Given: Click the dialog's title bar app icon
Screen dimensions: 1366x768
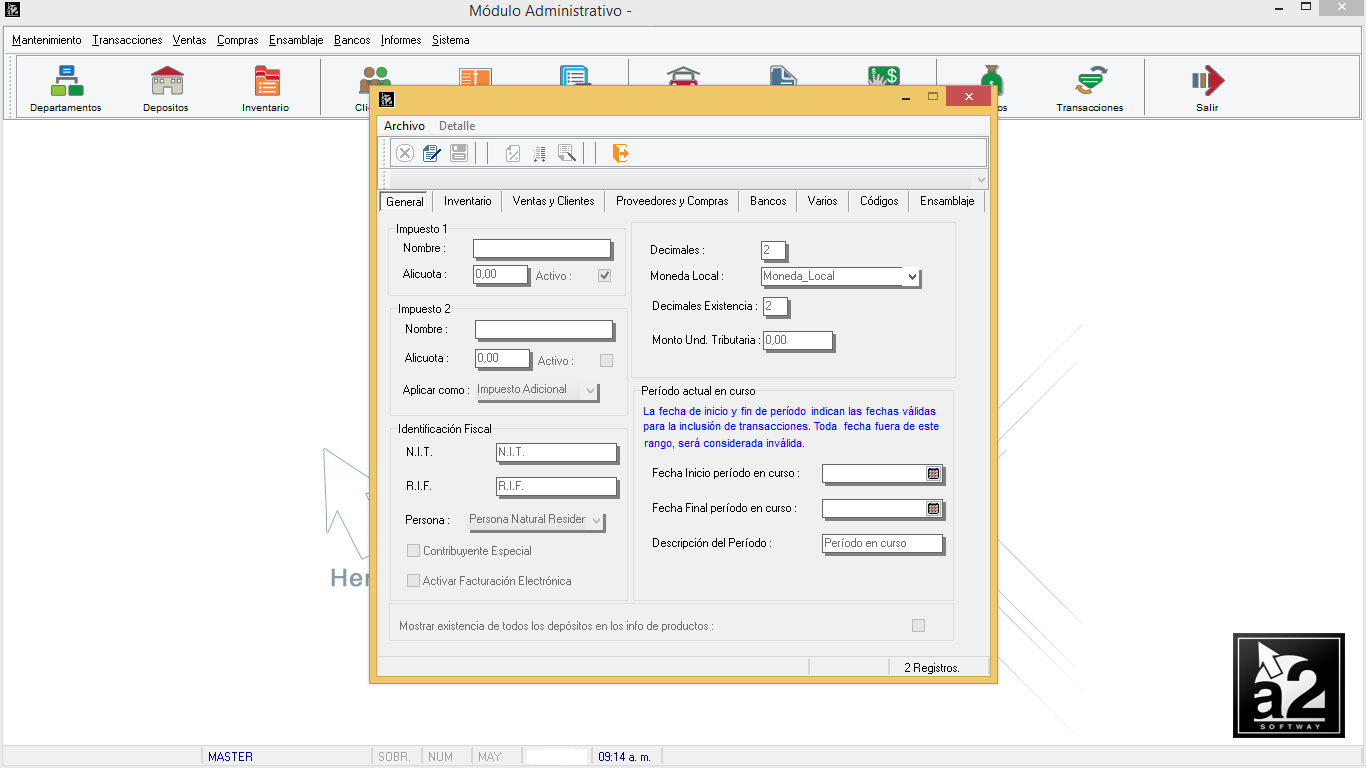Looking at the screenshot, I should pos(387,98).
